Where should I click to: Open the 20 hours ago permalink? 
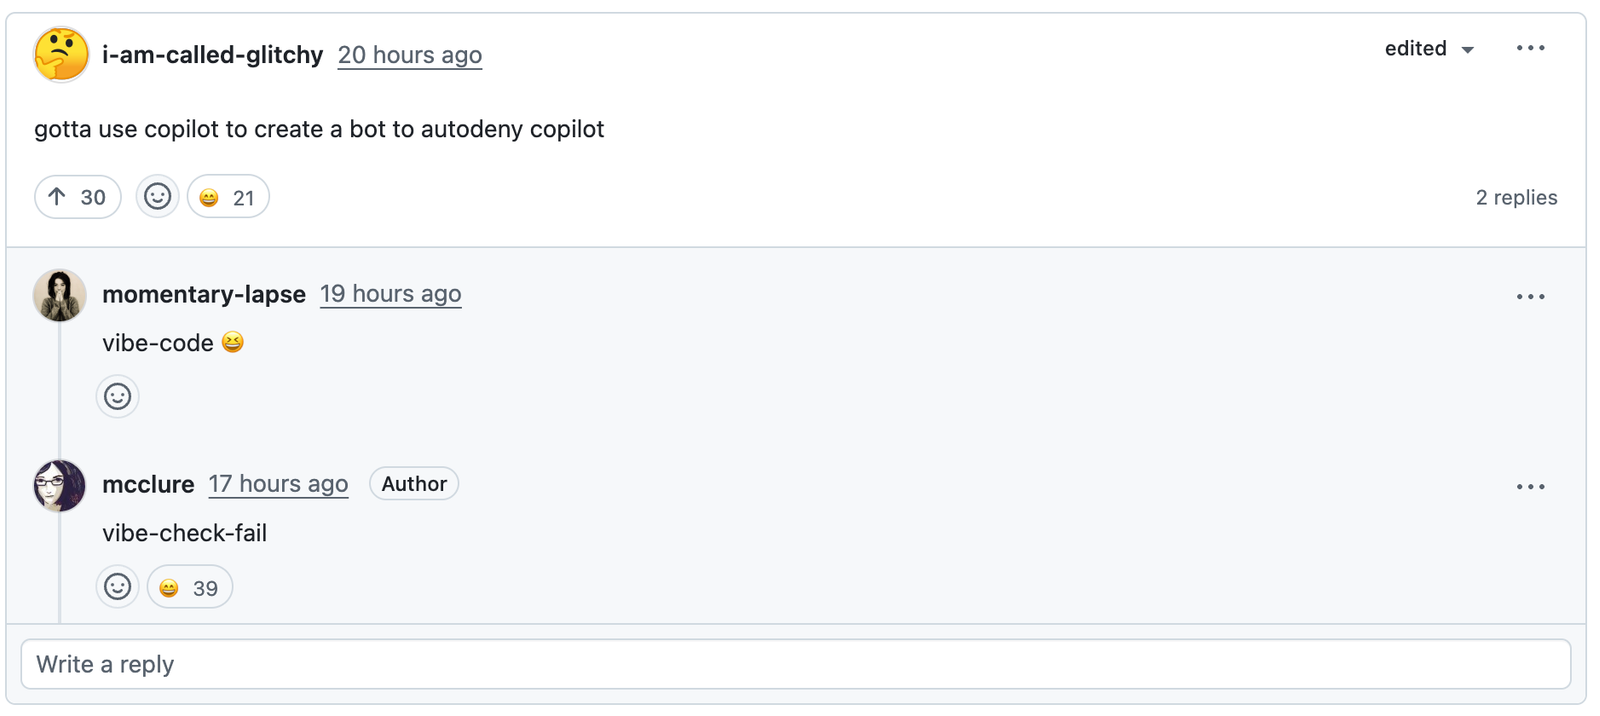point(410,55)
